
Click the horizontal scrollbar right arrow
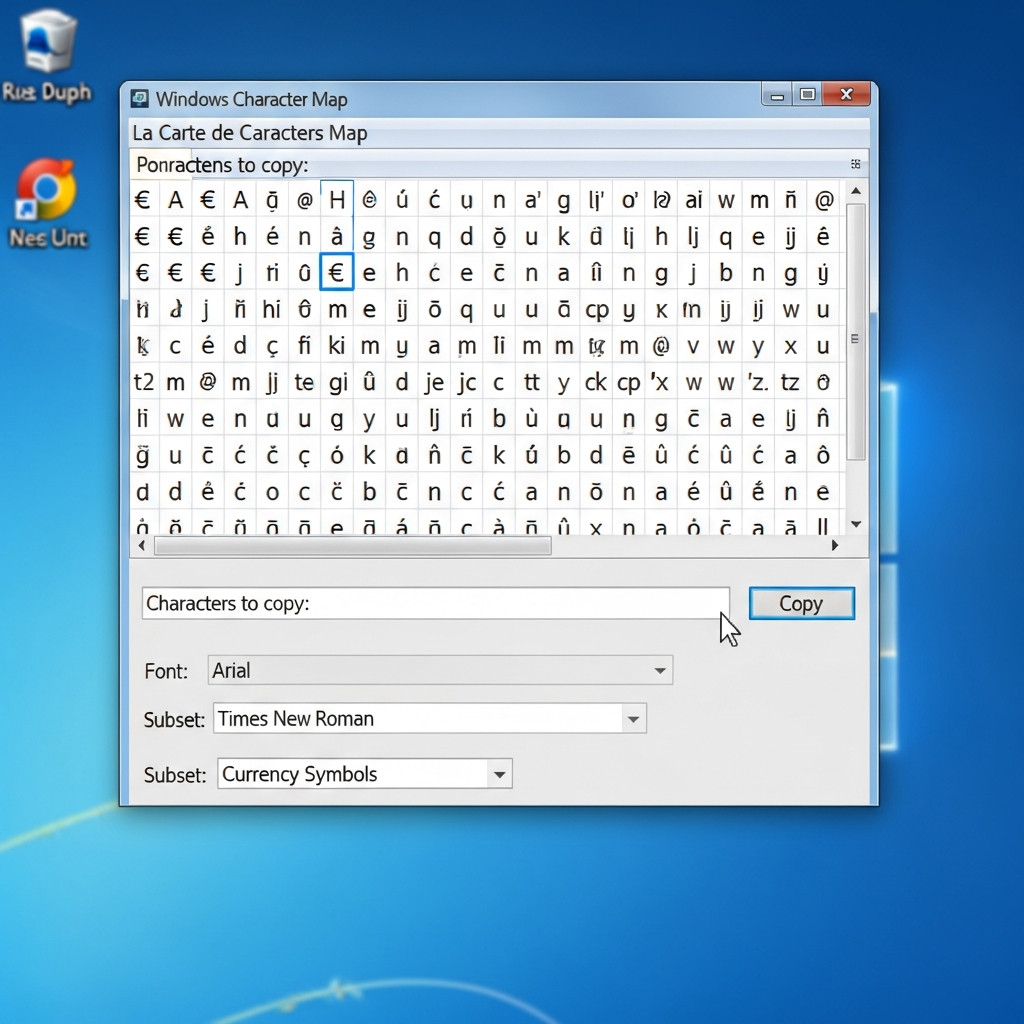click(x=835, y=545)
